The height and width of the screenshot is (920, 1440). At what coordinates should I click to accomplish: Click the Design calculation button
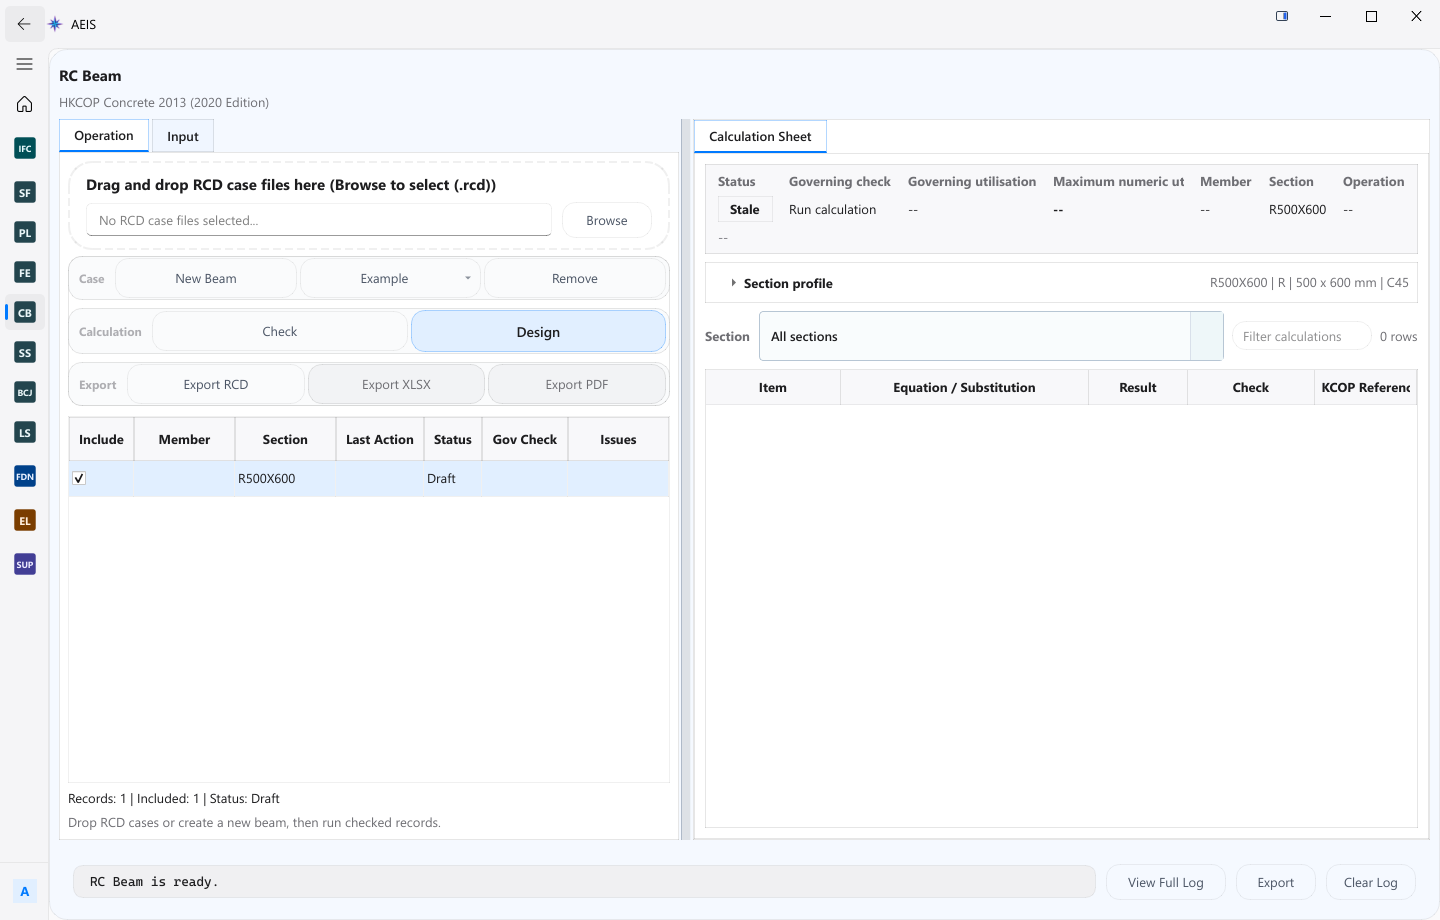(538, 331)
